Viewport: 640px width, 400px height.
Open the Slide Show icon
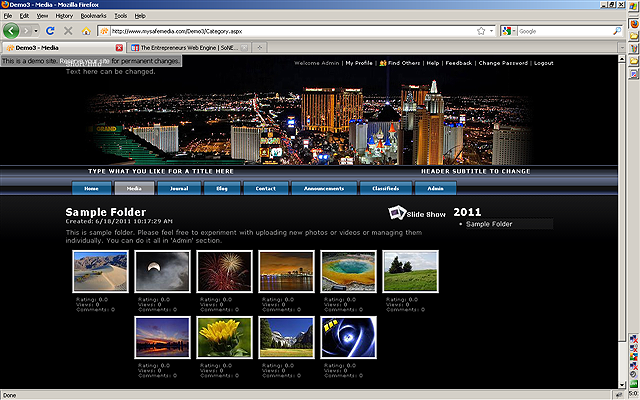coord(396,212)
